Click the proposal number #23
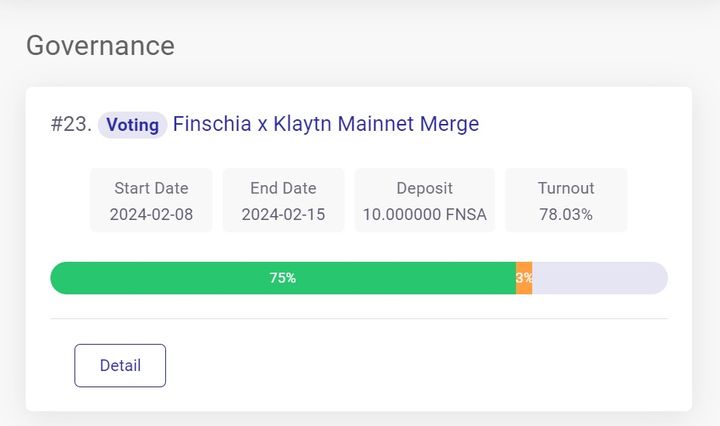 click(71, 125)
